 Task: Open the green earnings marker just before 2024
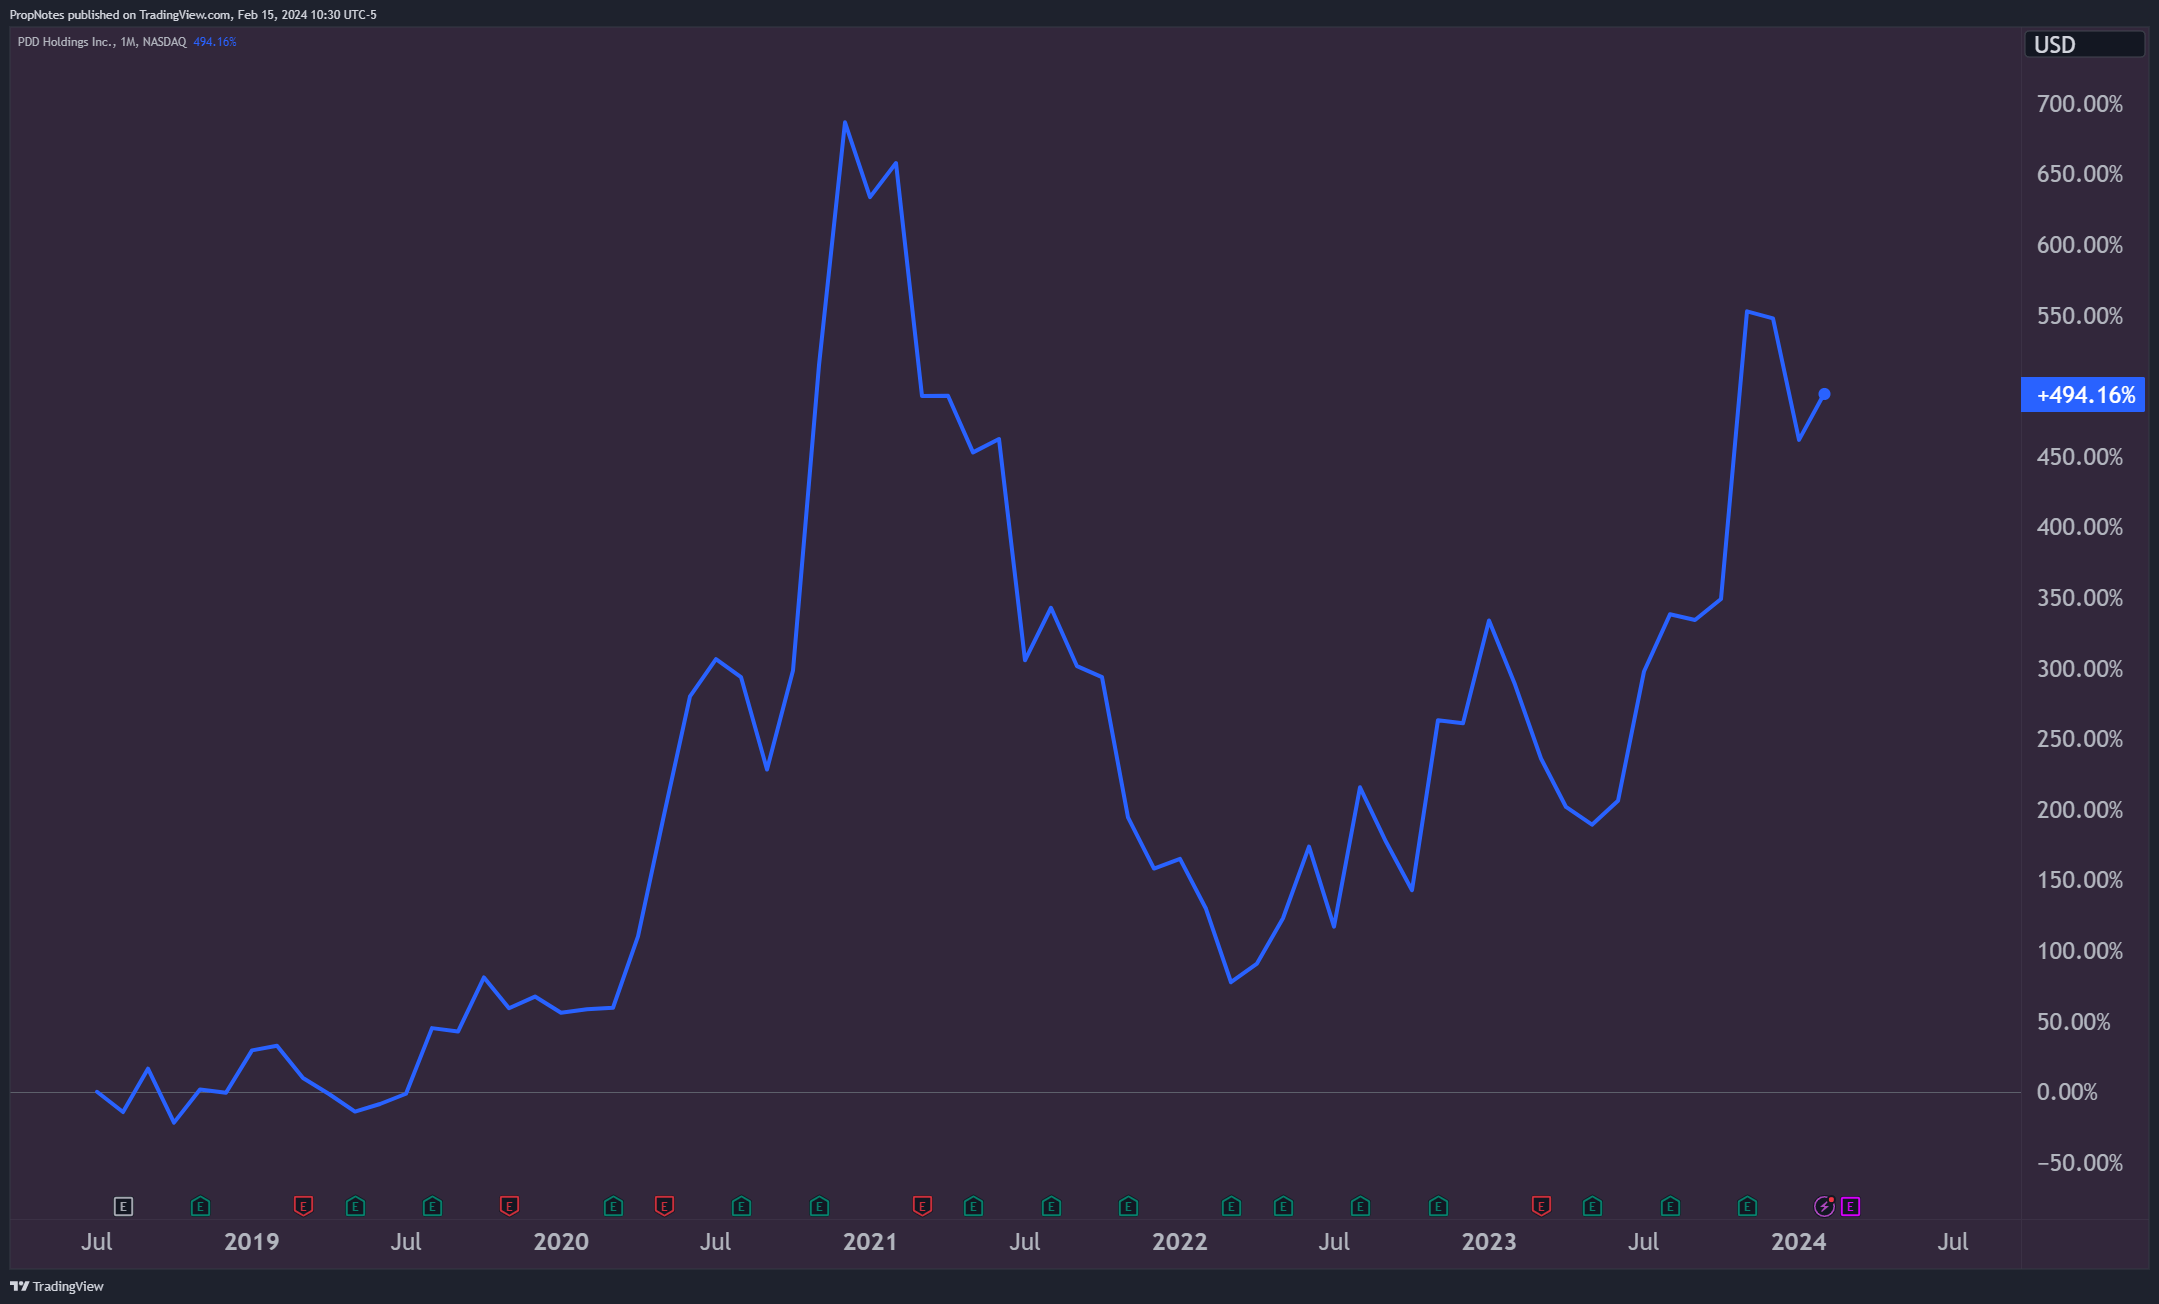tap(1747, 1206)
